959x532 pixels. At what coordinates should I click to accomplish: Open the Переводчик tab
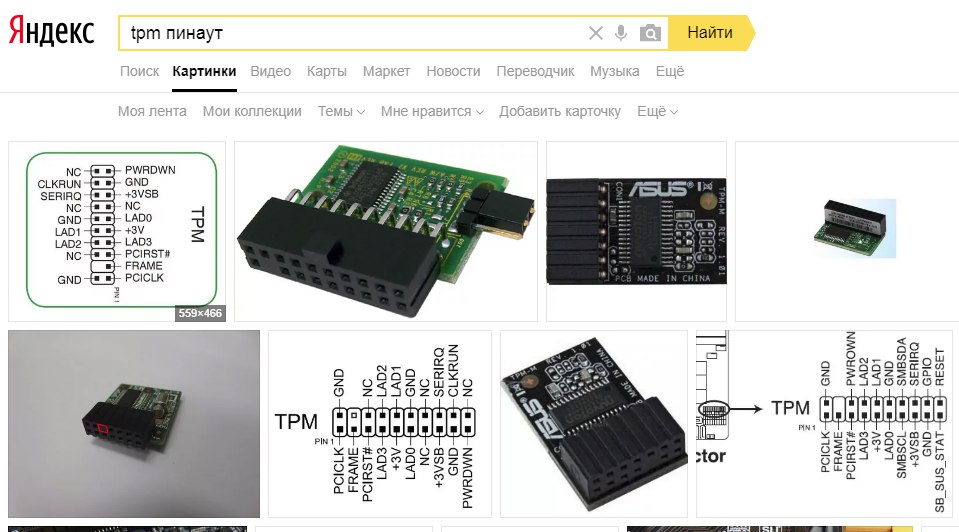[535, 72]
